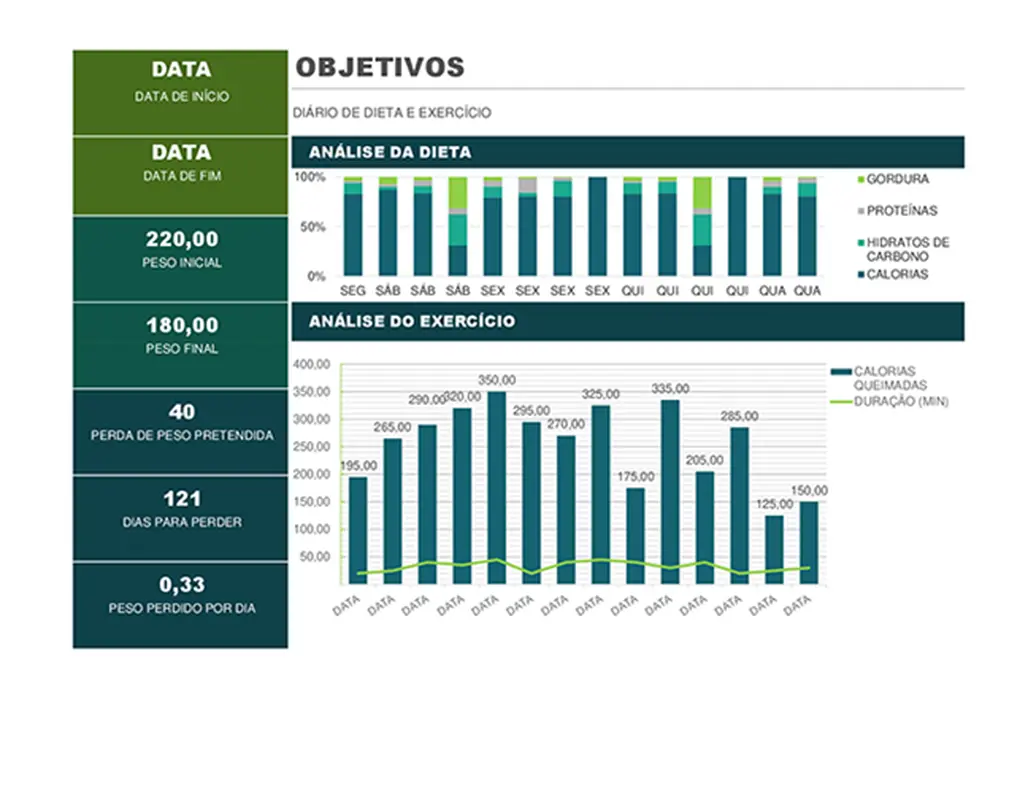Click the PROTEÍNAS legend color swatch

(860, 212)
